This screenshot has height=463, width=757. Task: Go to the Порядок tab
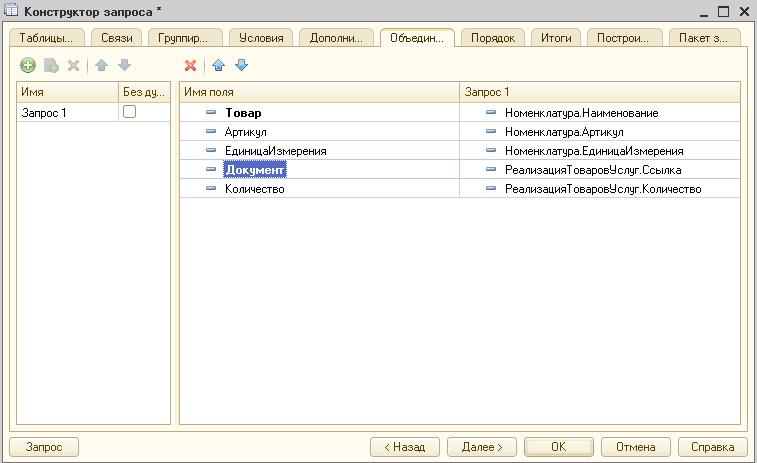[493, 38]
